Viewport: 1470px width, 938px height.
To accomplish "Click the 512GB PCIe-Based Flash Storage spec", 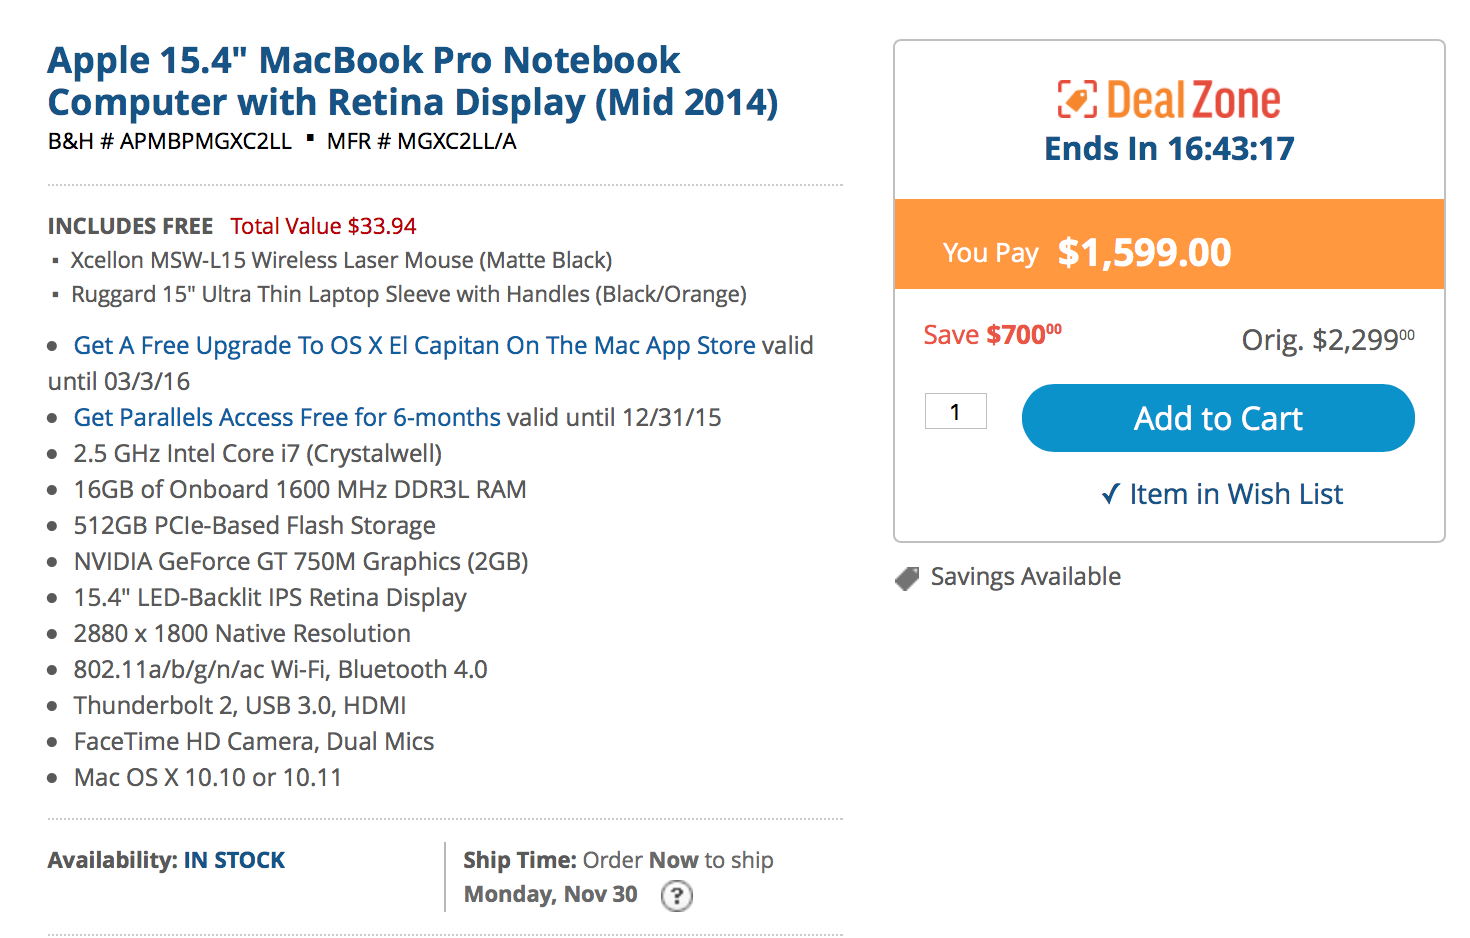I will pyautogui.click(x=254, y=526).
